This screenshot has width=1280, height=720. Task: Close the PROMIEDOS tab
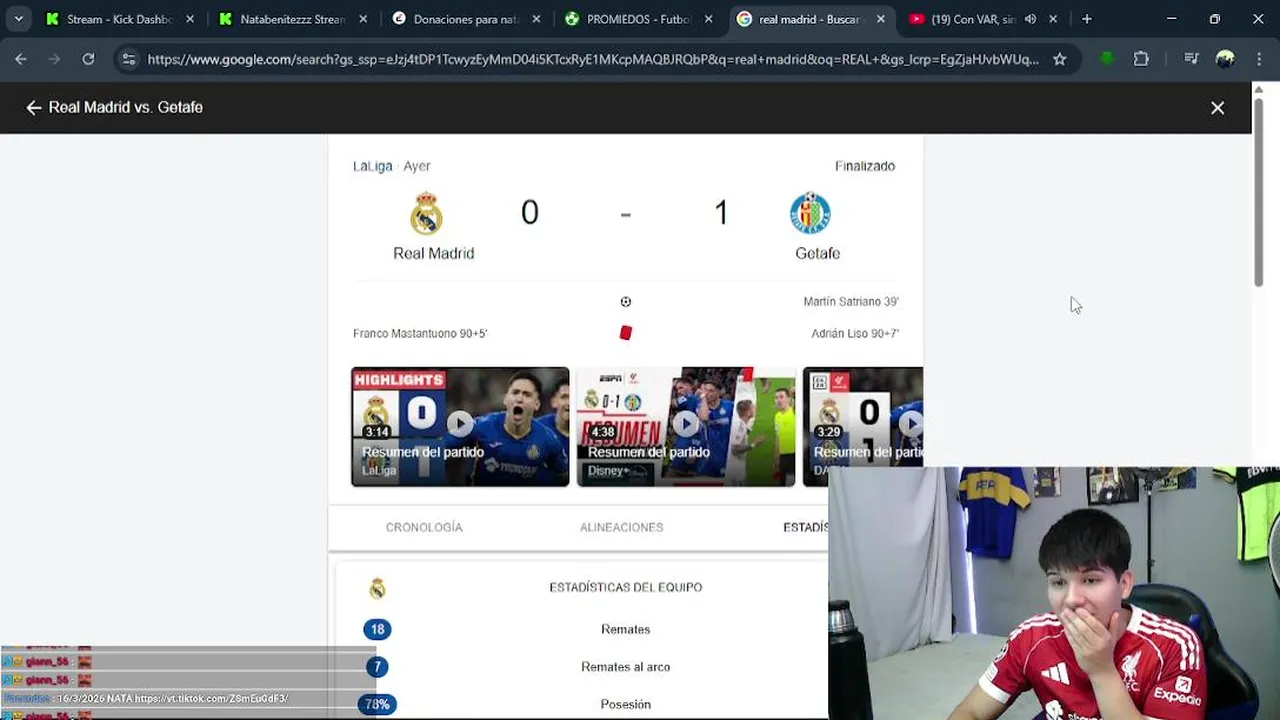point(709,19)
